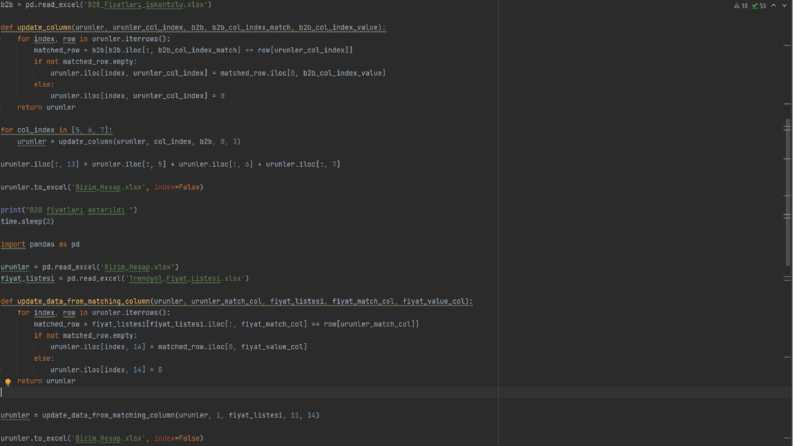This screenshot has width=793, height=446.
Task: Click the vertical scrollbar thumb of the editor
Action: (787, 192)
